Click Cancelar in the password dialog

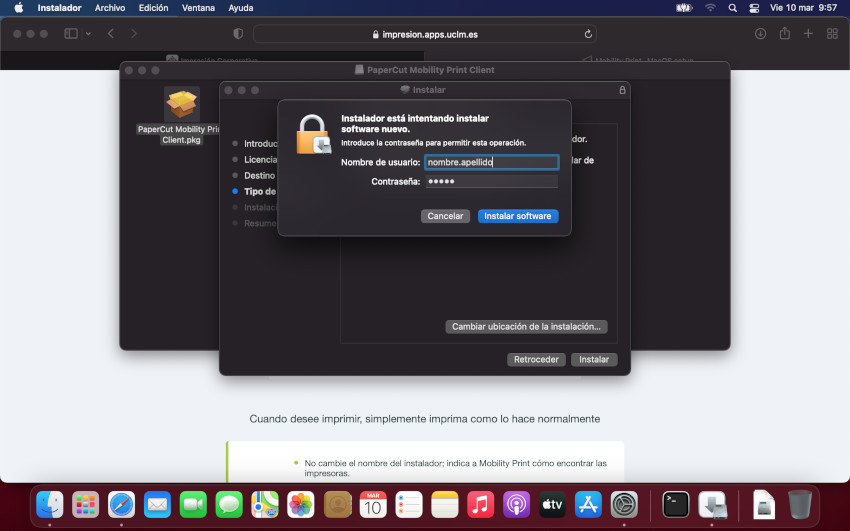pyautogui.click(x=445, y=216)
